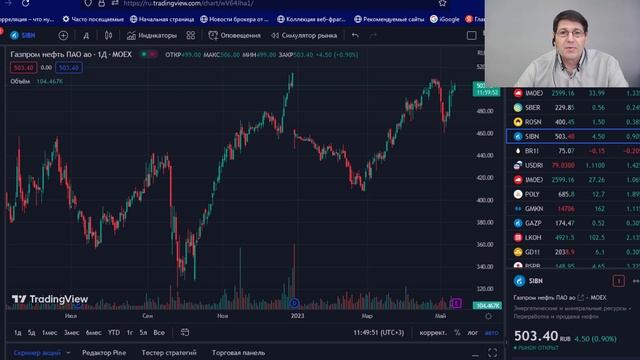Click the Объём volume indicator label

click(20, 81)
